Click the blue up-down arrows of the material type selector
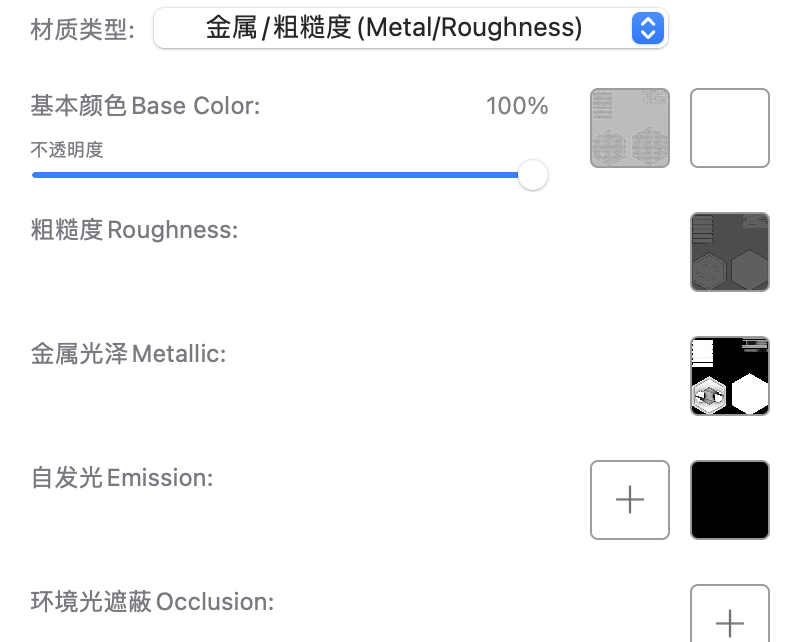This screenshot has width=790, height=642. tap(647, 28)
